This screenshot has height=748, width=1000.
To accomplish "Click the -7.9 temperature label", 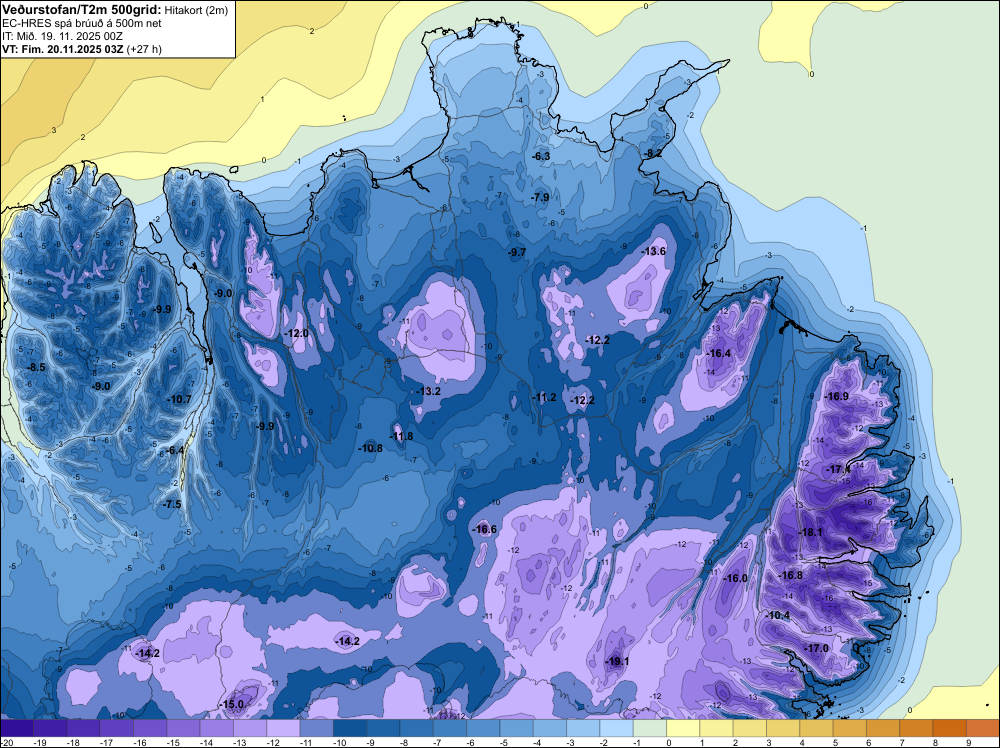I will point(540,197).
